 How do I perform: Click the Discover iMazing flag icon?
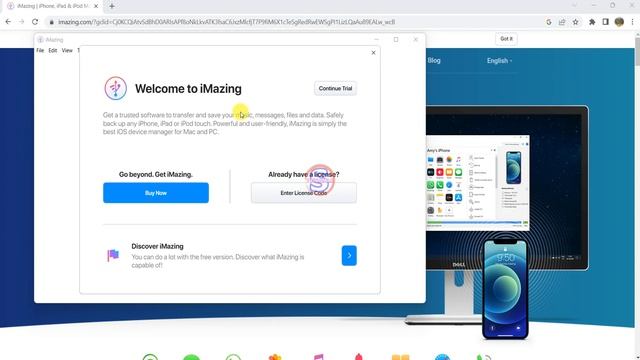(113, 256)
